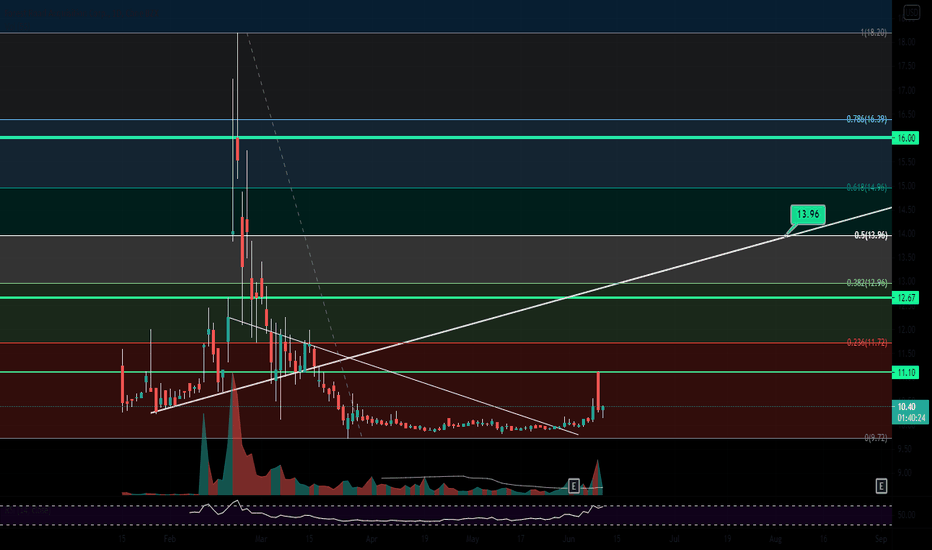This screenshot has height=550, width=932.
Task: Click the Jul label on time axis
Action: 674,539
